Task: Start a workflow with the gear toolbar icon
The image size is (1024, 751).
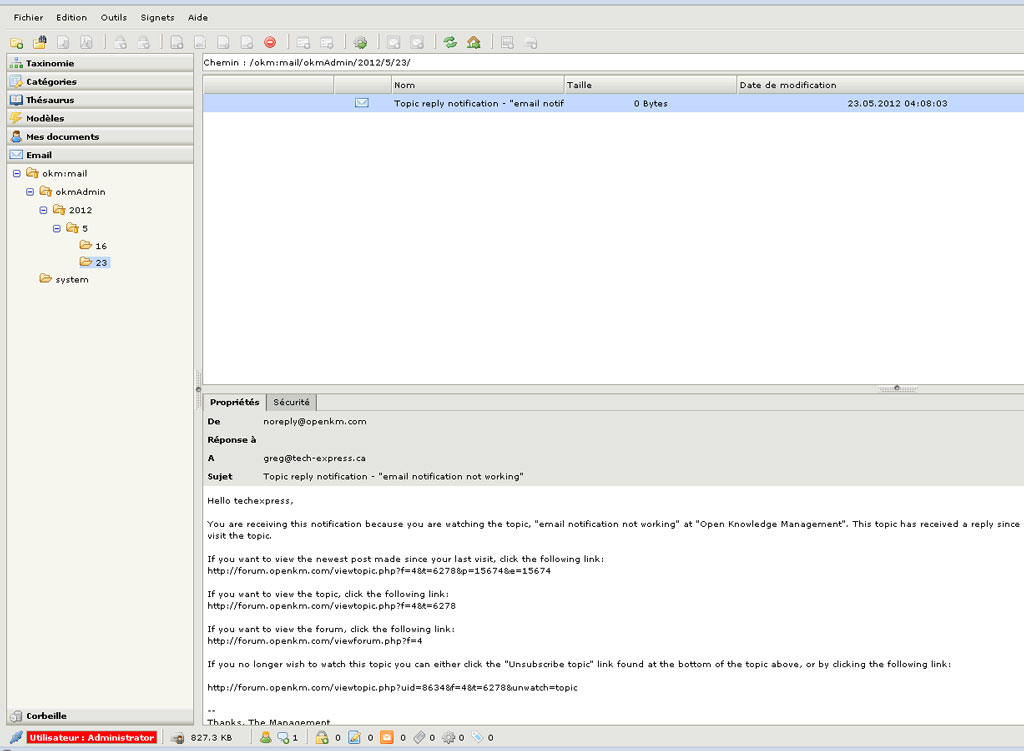Action: point(360,42)
